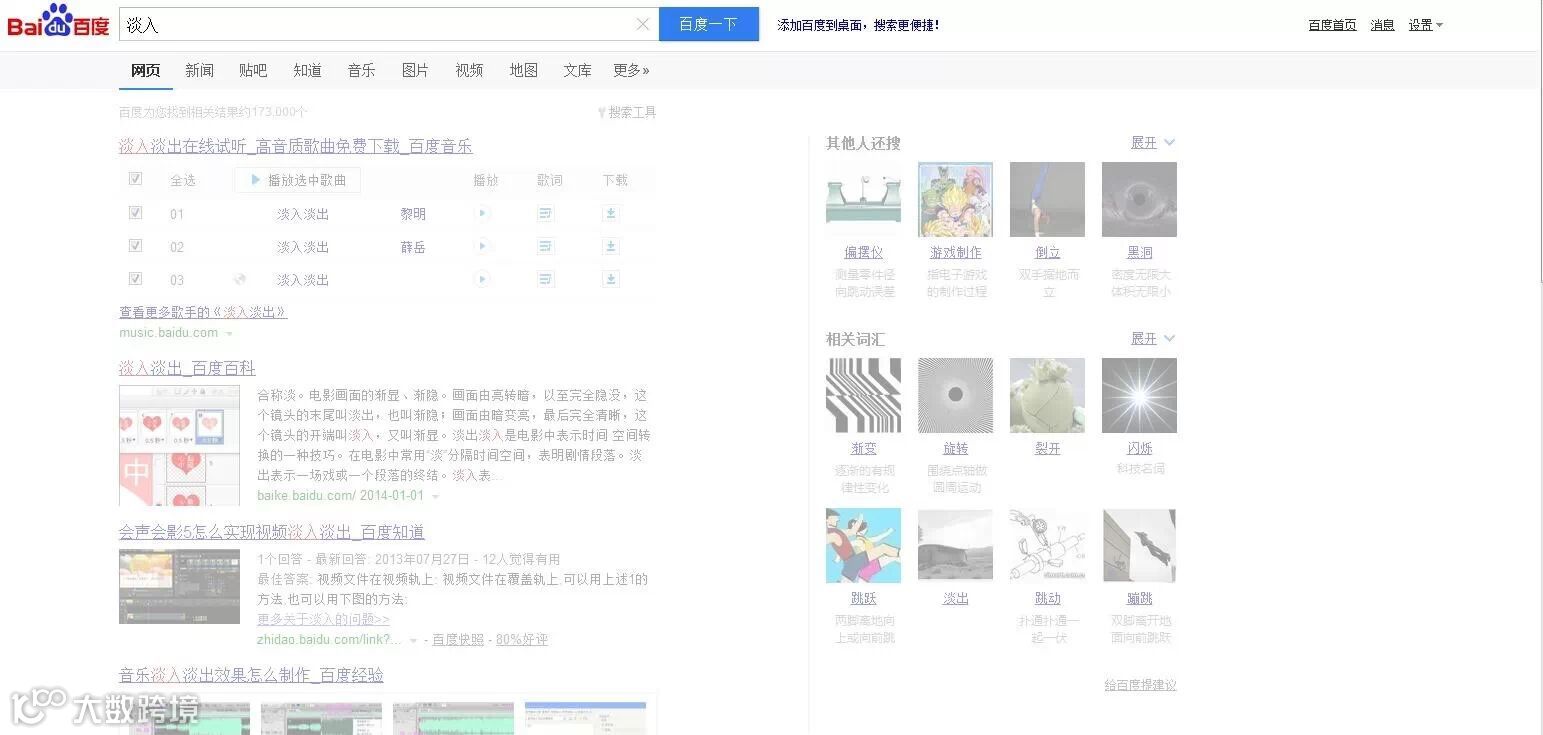Click the 跳跃 thumbnail image
1543x735 pixels.
(863, 545)
